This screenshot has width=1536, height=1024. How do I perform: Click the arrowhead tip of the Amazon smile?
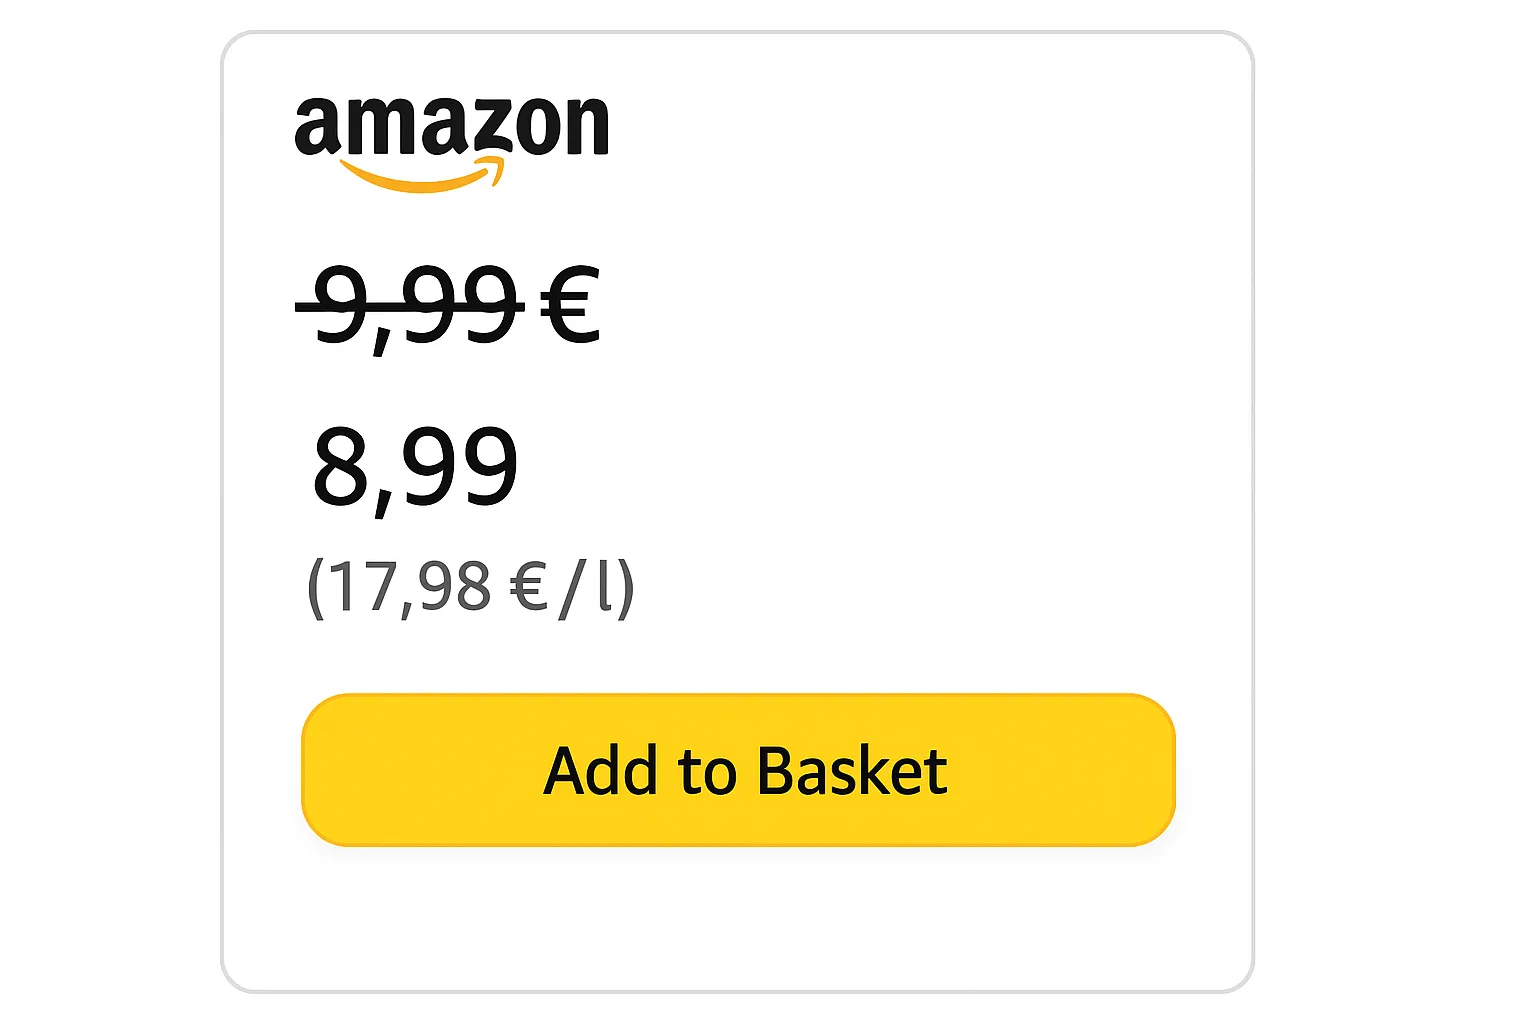(494, 168)
